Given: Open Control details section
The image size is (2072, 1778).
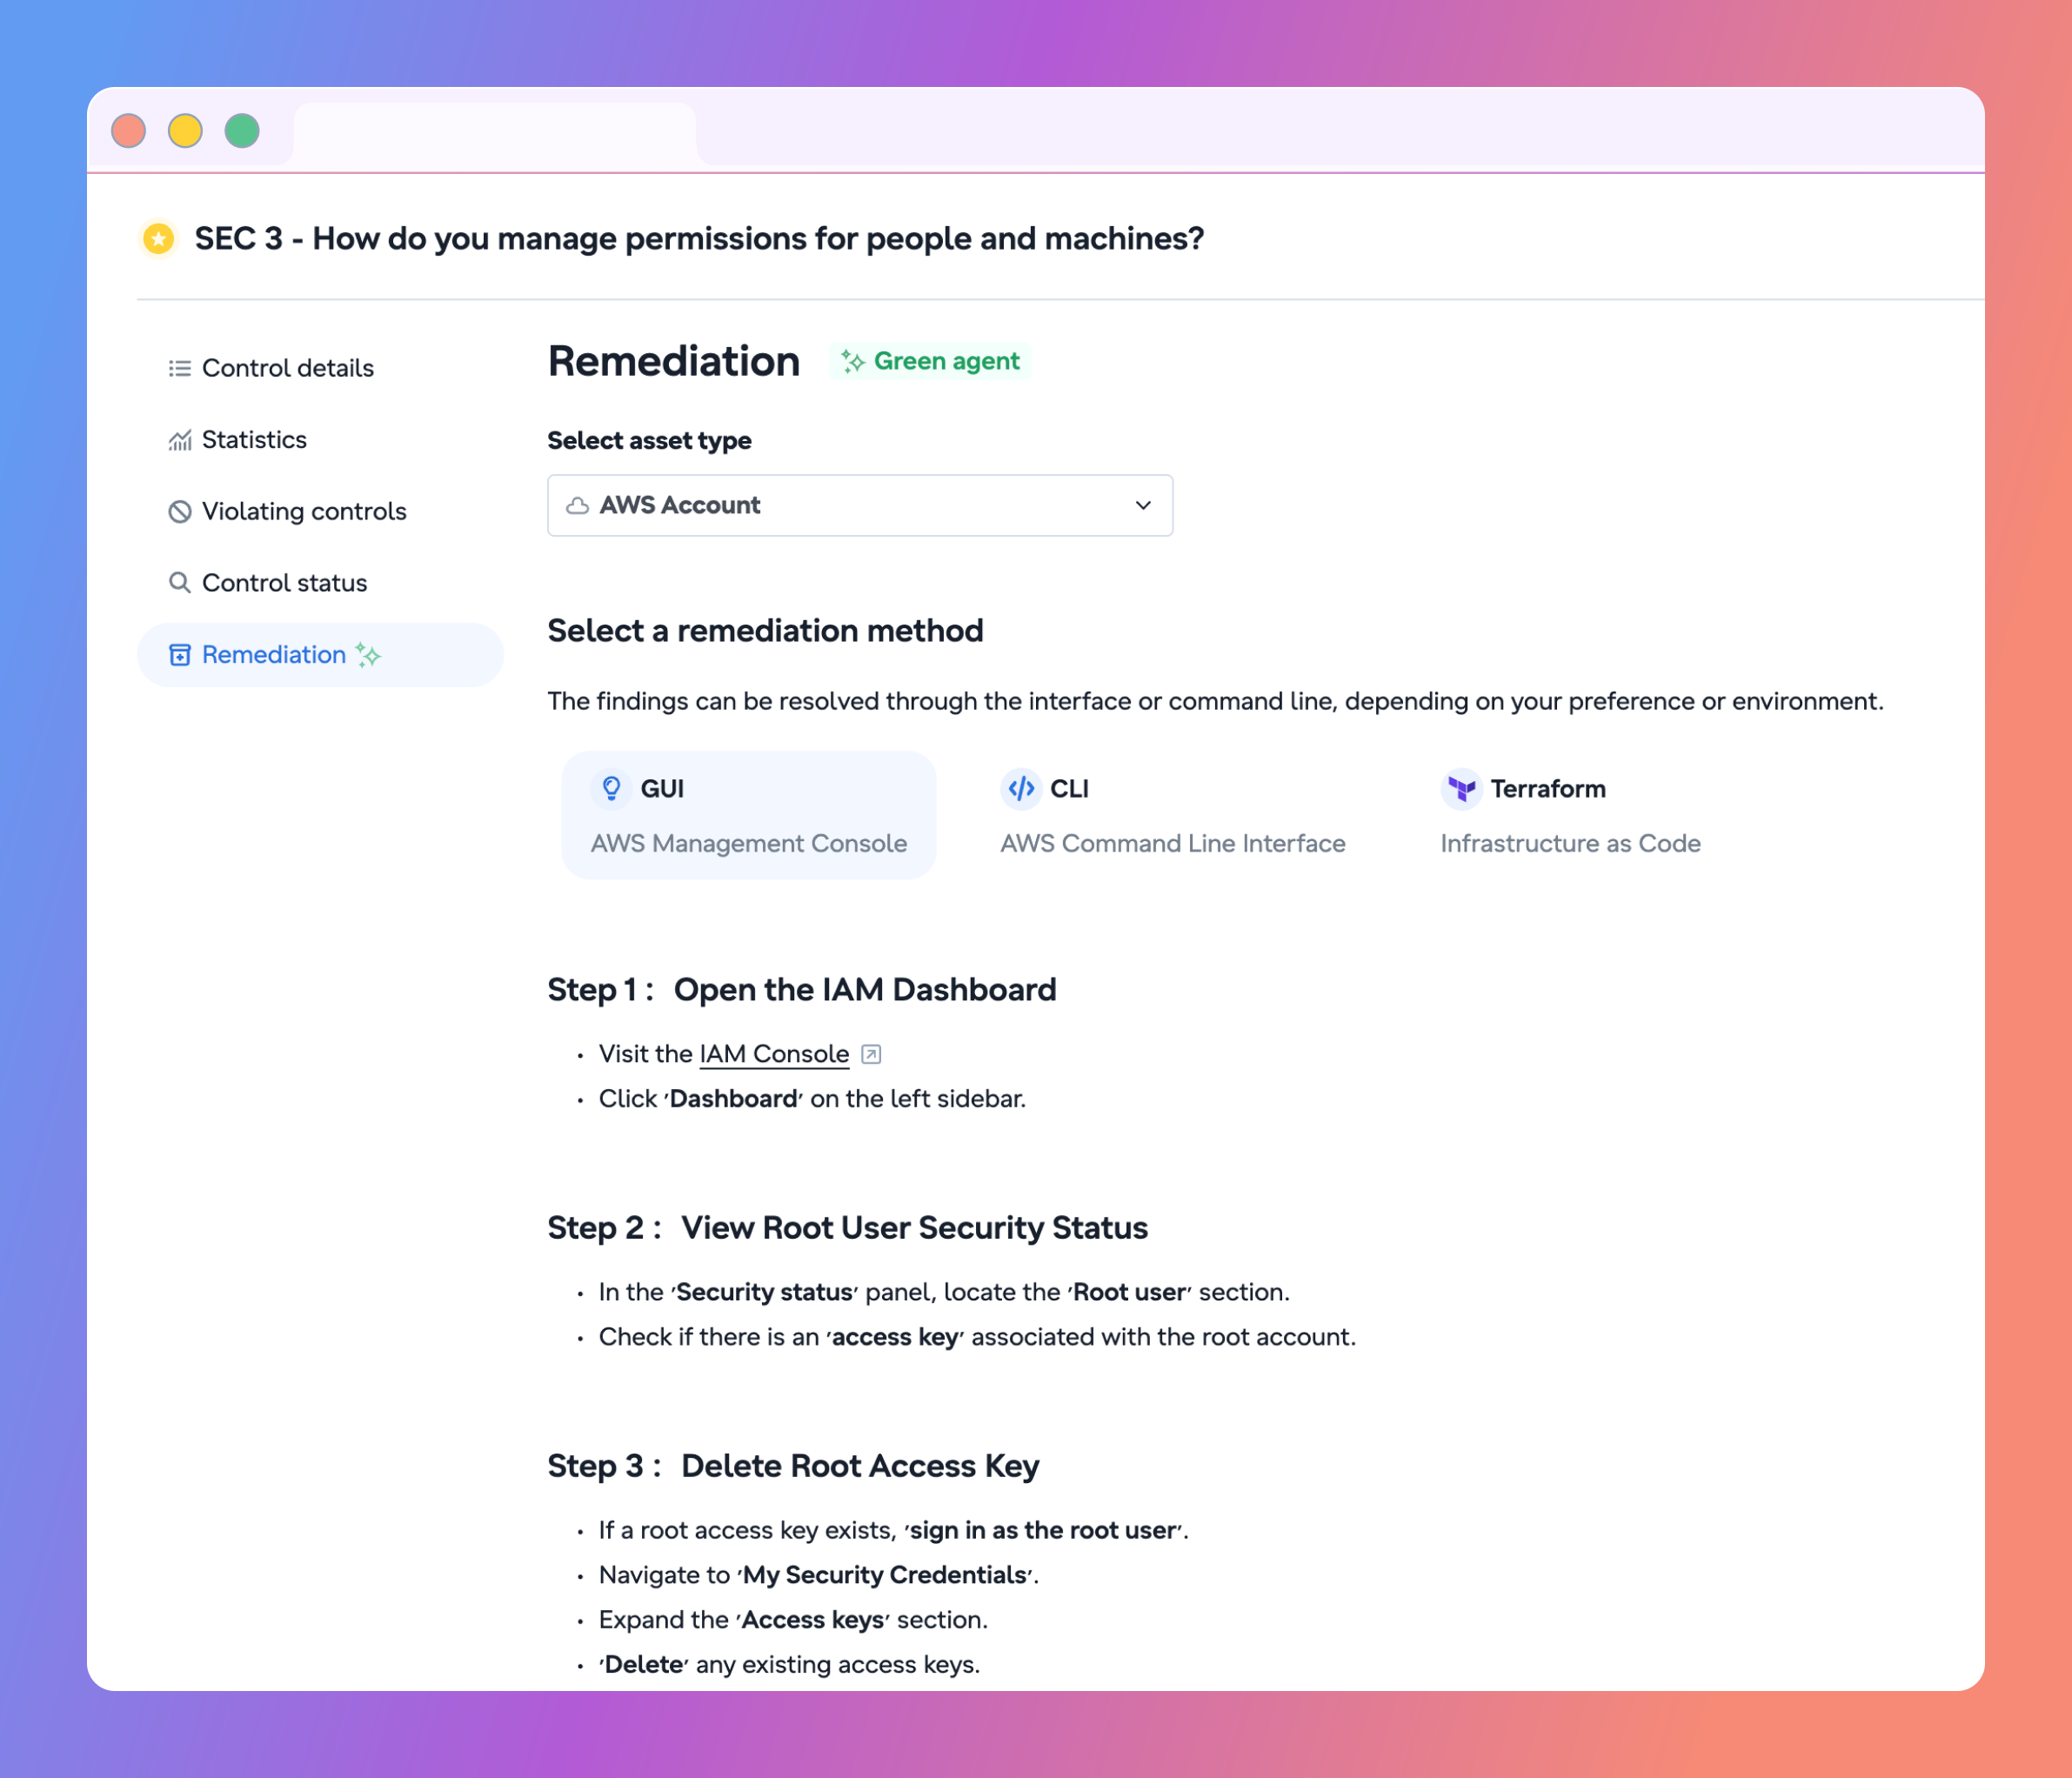Looking at the screenshot, I should pyautogui.click(x=320, y=368).
